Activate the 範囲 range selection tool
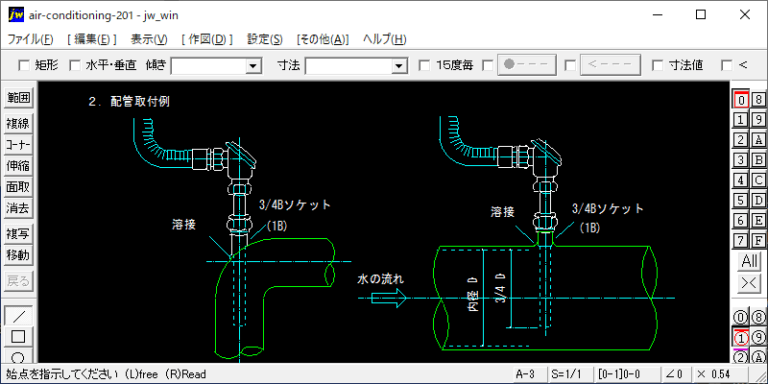Viewport: 768px width, 384px height. click(19, 98)
